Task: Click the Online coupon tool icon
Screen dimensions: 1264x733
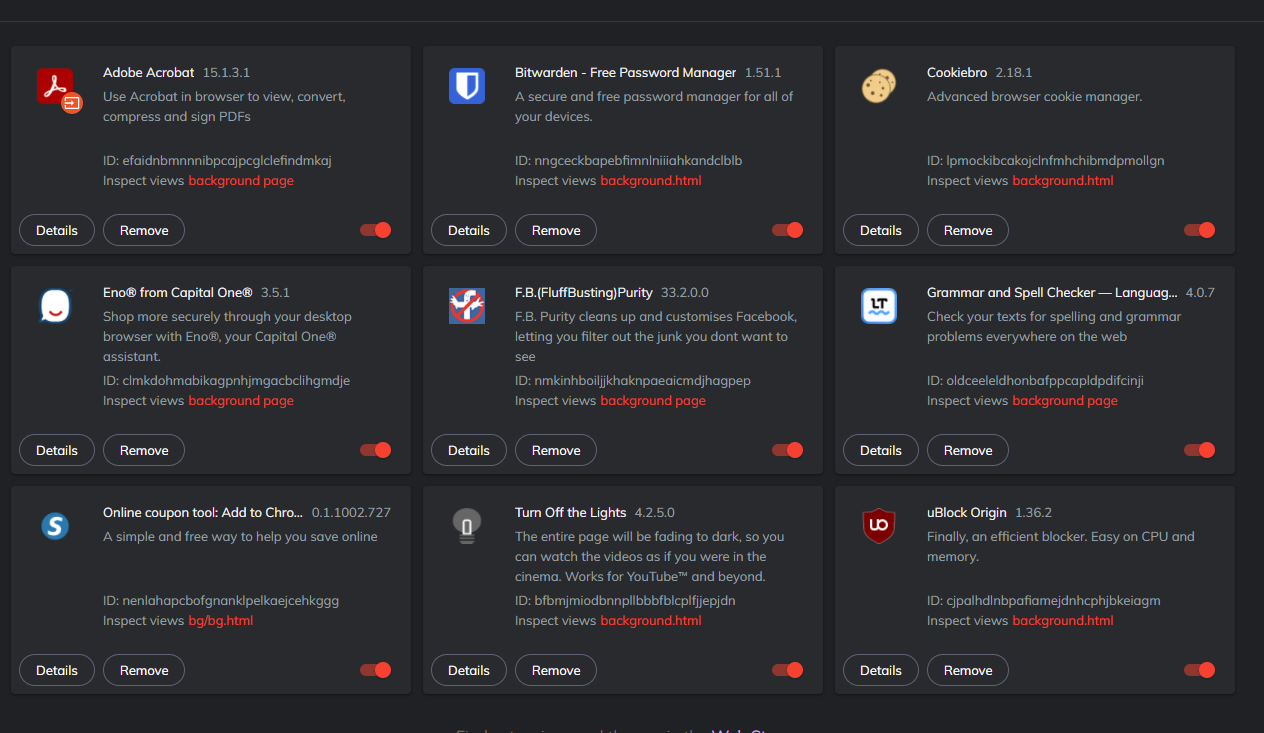Action: tap(55, 526)
